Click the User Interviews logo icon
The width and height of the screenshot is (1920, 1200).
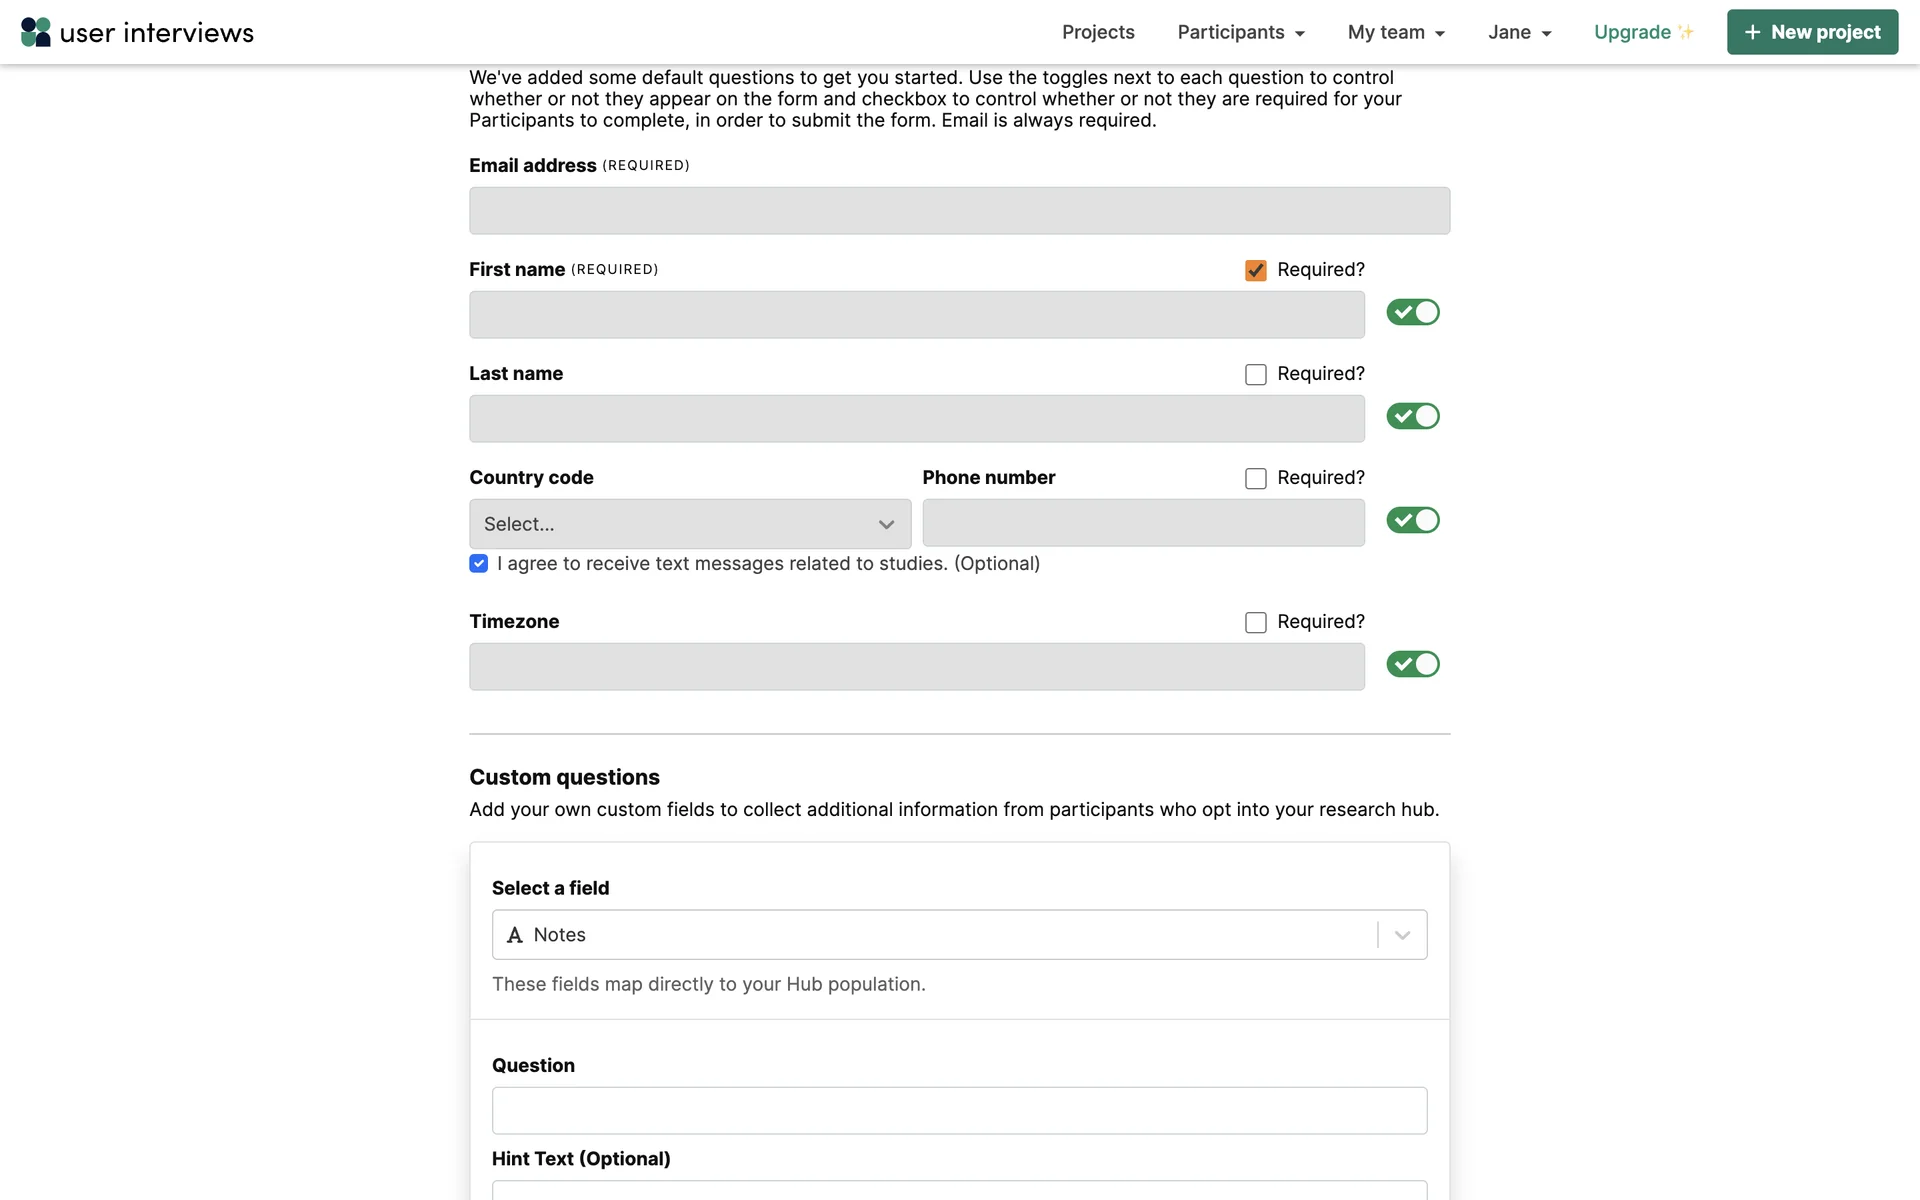coord(36,32)
